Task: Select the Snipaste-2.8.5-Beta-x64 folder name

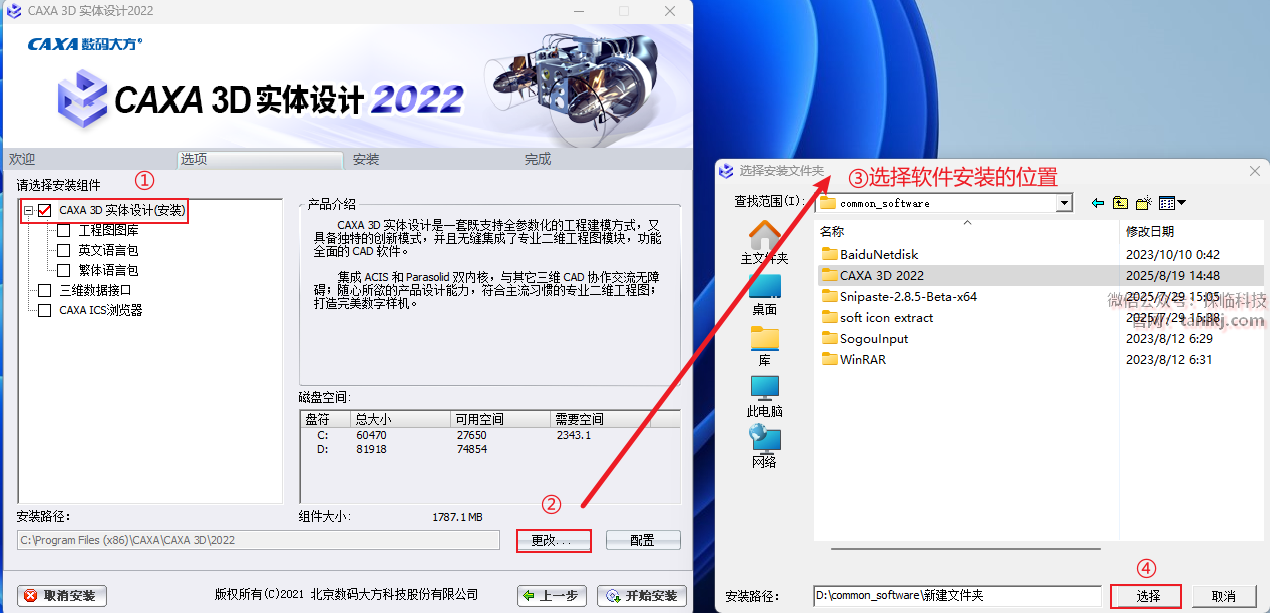Action: [908, 296]
